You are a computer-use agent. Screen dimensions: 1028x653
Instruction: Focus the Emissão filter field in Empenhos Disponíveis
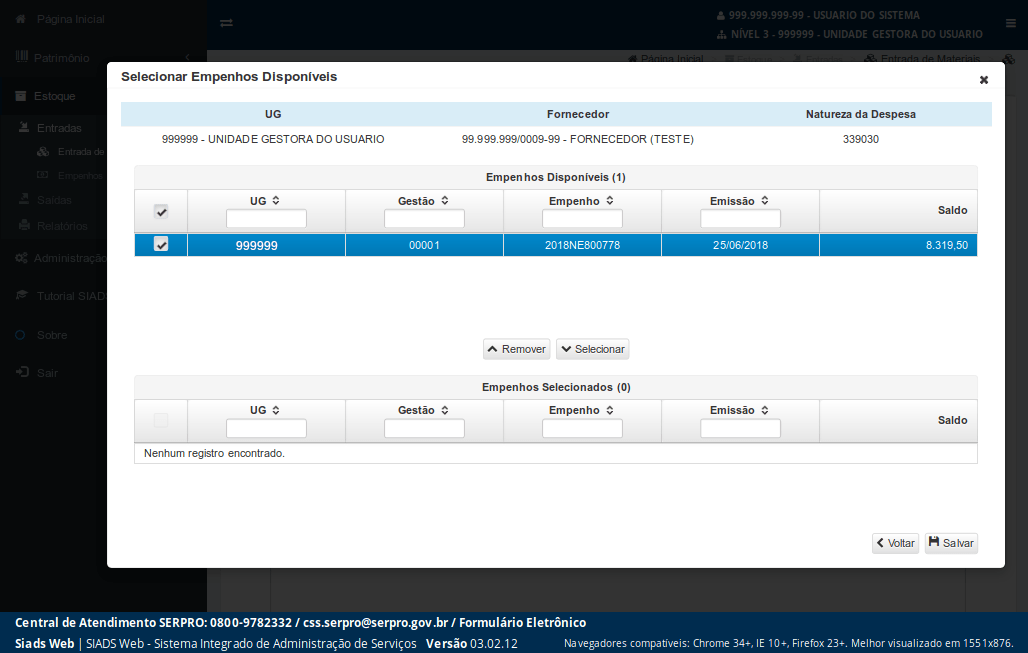coord(740,219)
